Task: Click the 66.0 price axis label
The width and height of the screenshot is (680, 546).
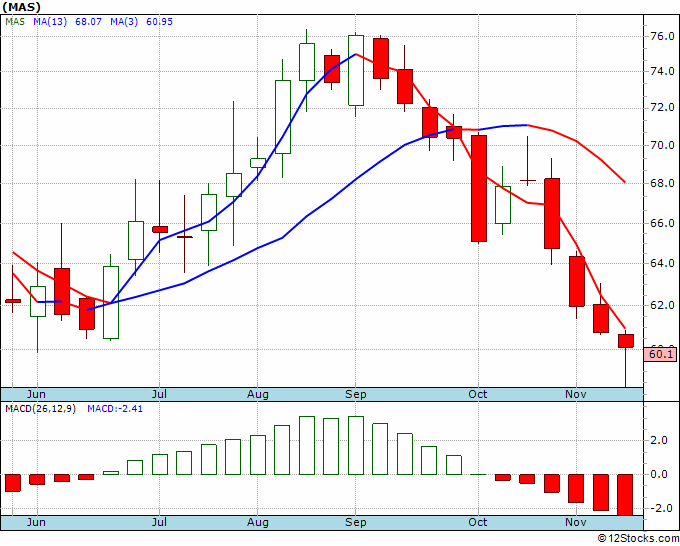Action: click(x=662, y=223)
